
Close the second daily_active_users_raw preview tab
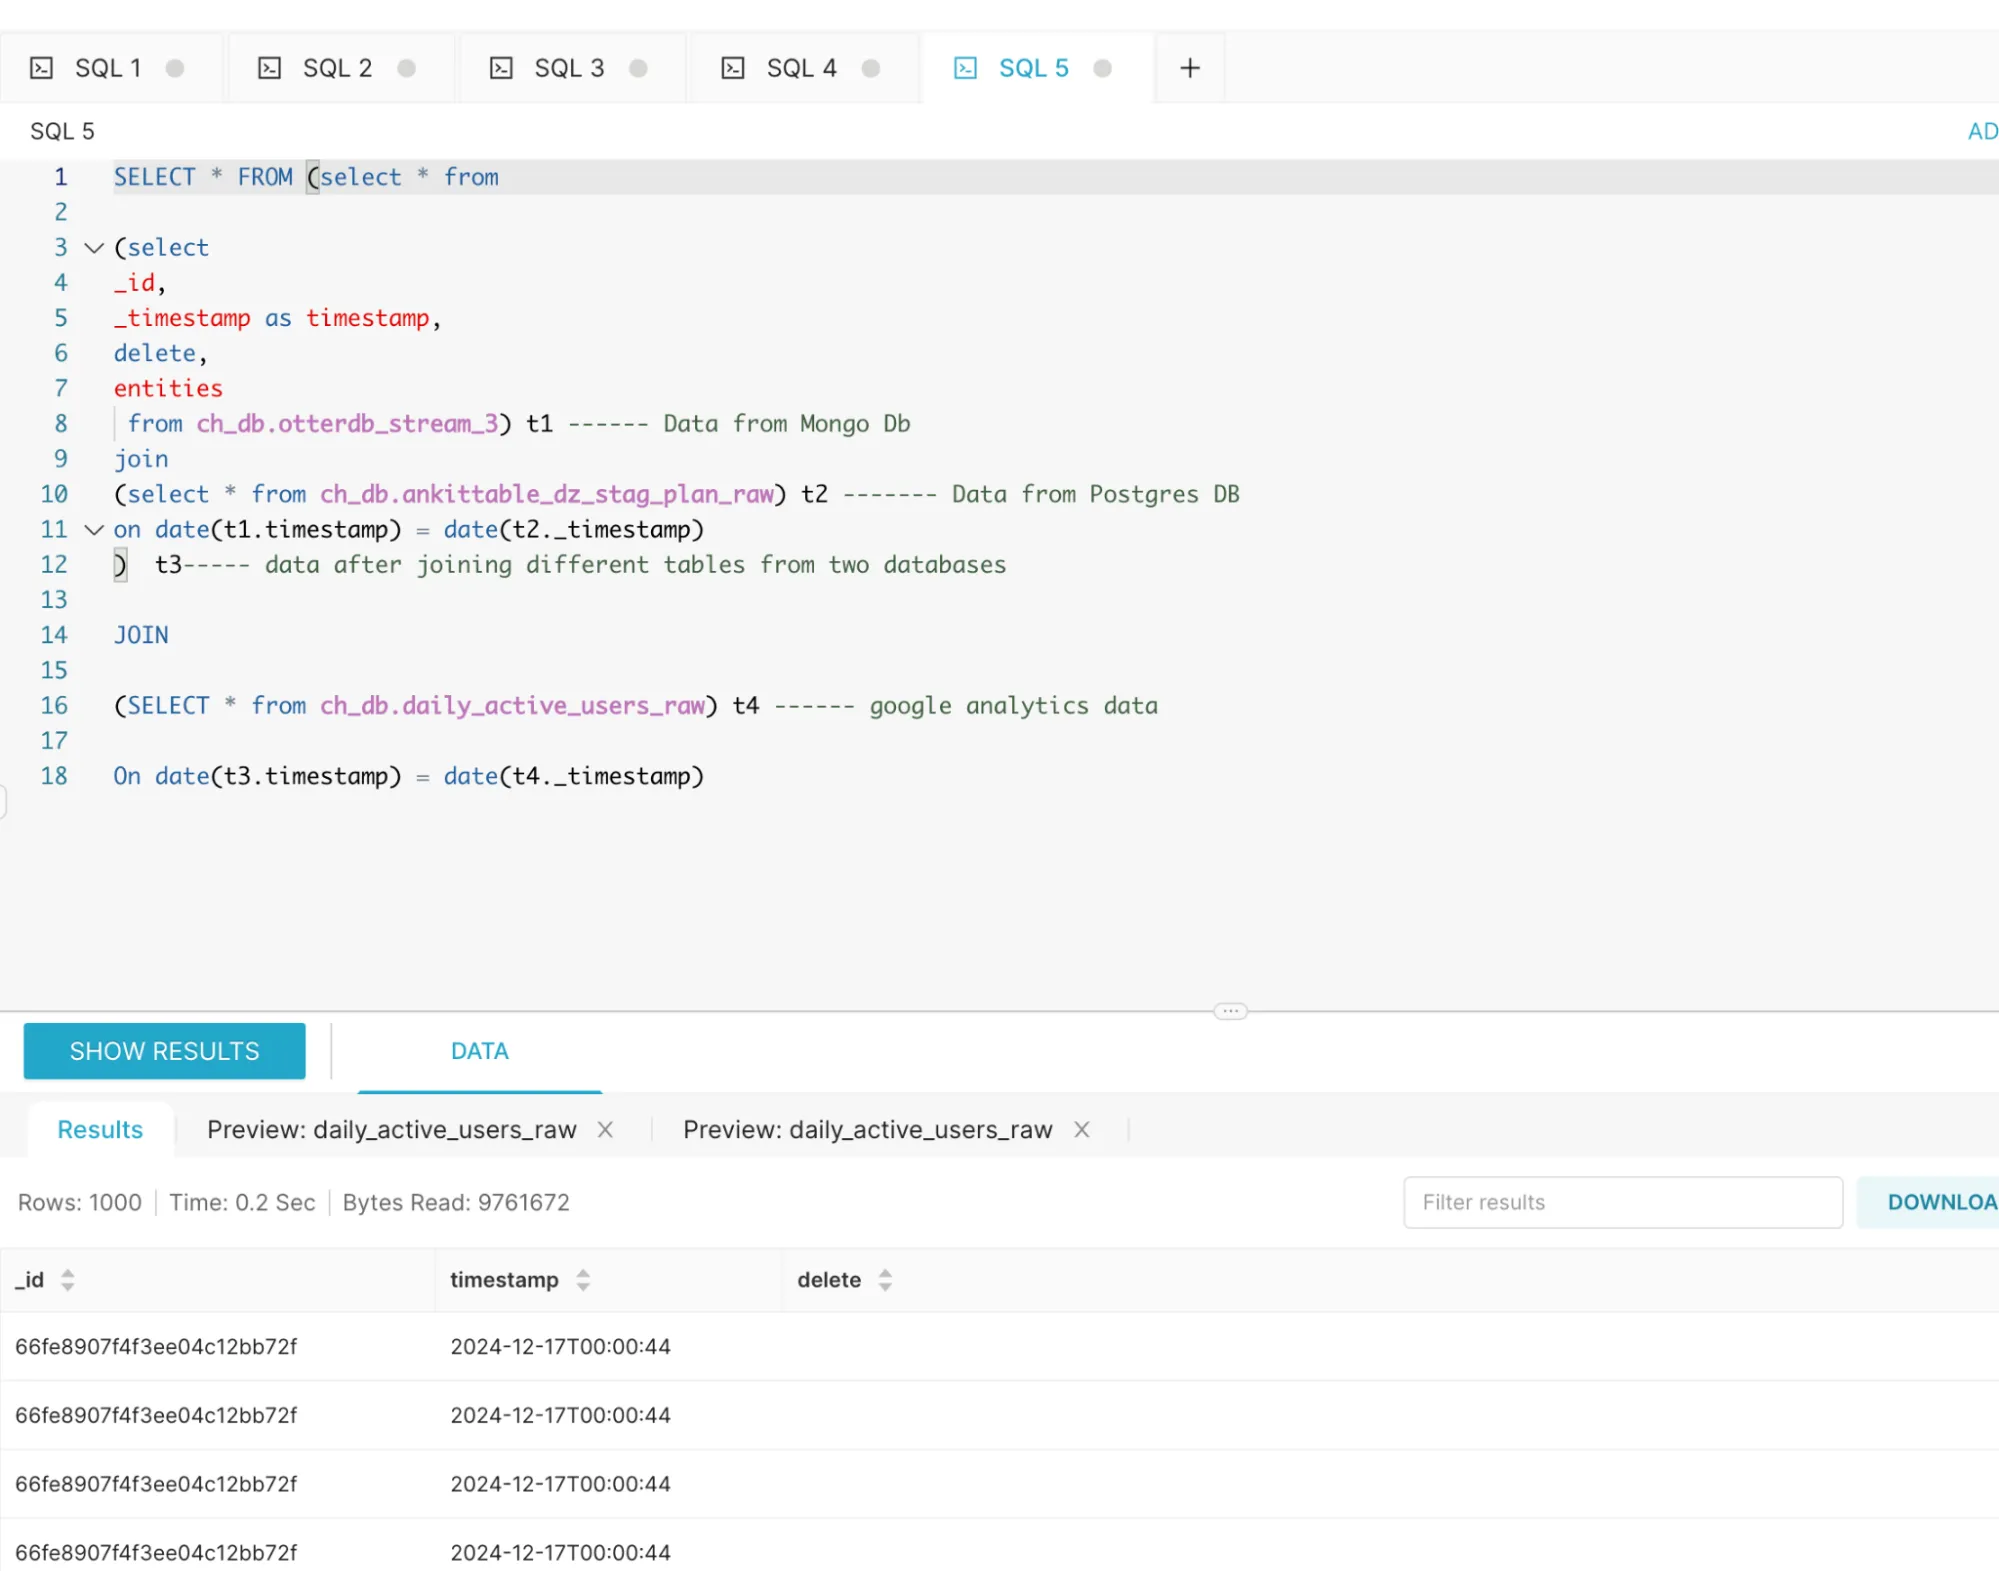(1082, 1129)
